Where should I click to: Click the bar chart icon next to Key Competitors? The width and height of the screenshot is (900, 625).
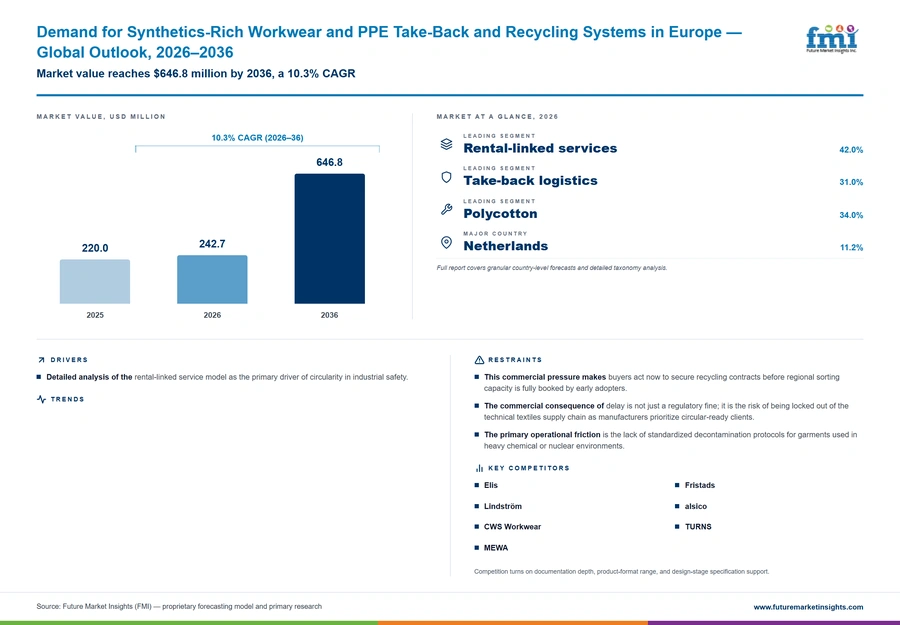pos(479,468)
